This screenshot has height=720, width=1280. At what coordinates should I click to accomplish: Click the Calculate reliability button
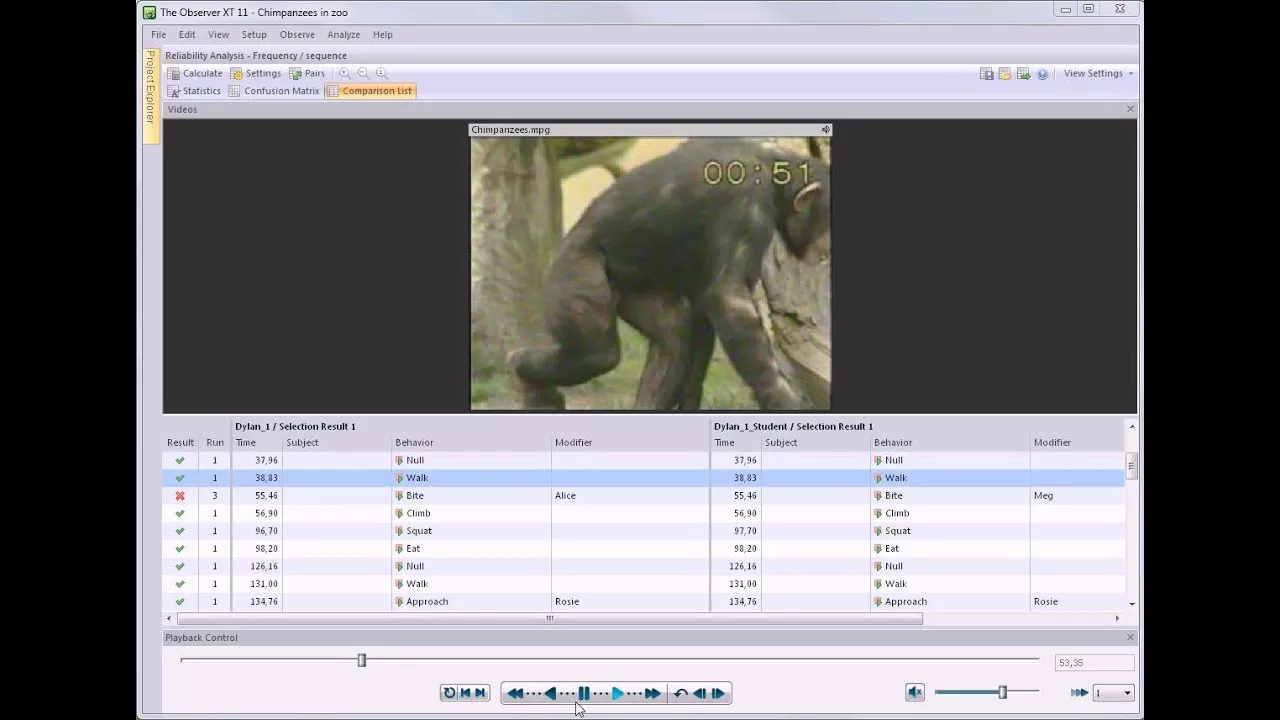(x=195, y=73)
